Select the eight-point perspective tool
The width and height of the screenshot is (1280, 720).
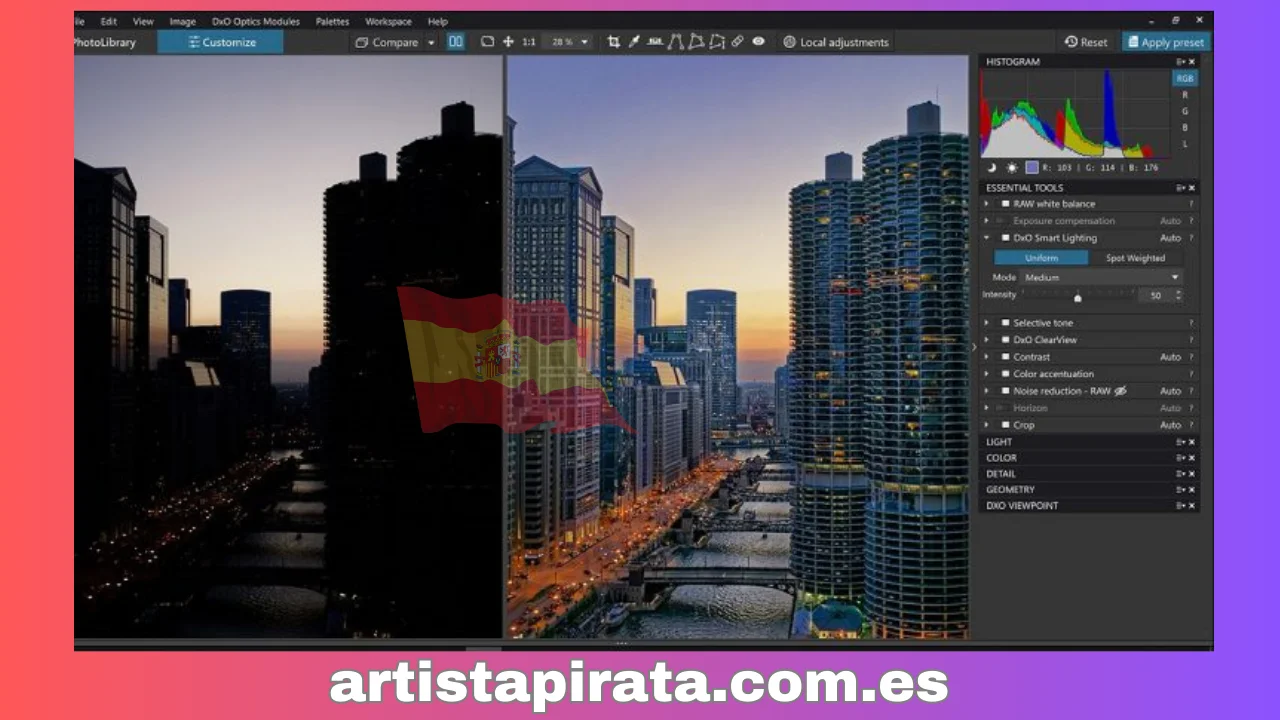pos(717,42)
